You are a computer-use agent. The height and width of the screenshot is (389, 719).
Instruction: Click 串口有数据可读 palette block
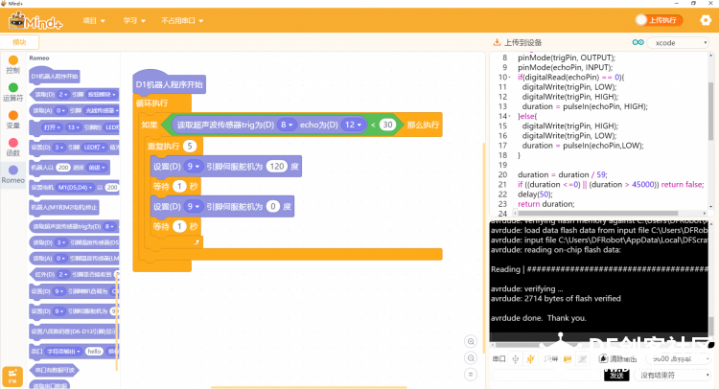[54, 370]
